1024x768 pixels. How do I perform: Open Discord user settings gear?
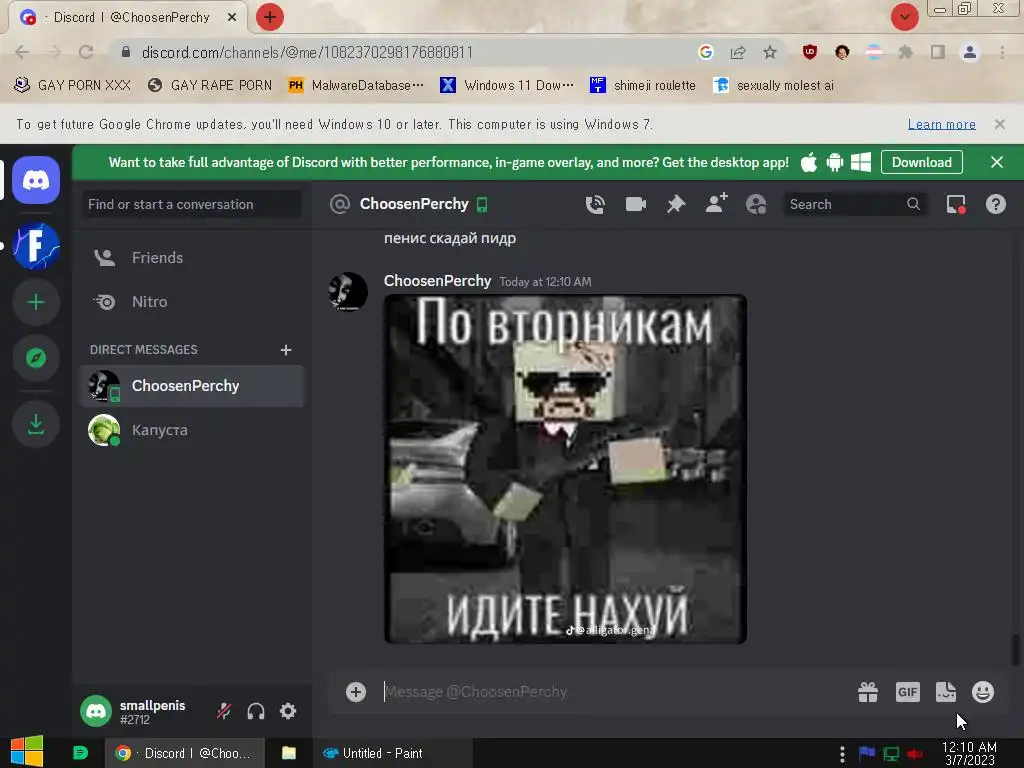(x=288, y=711)
